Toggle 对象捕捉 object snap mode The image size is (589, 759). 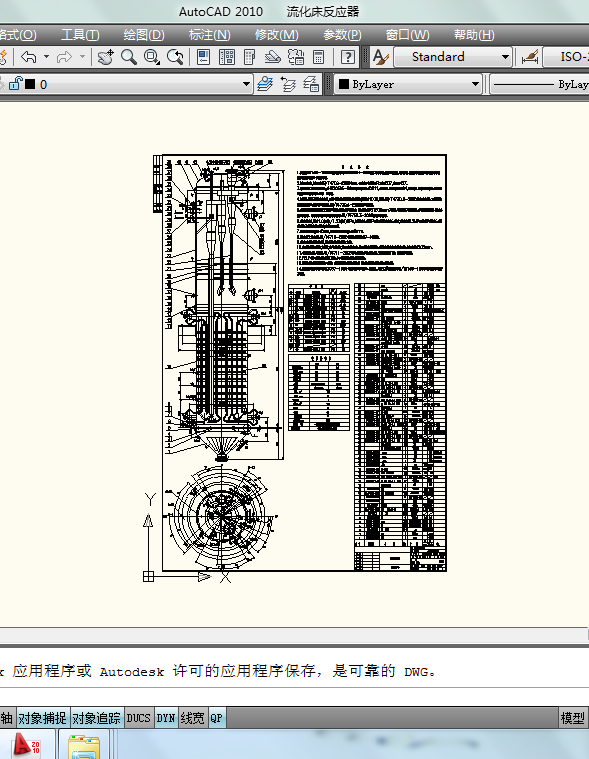click(43, 718)
